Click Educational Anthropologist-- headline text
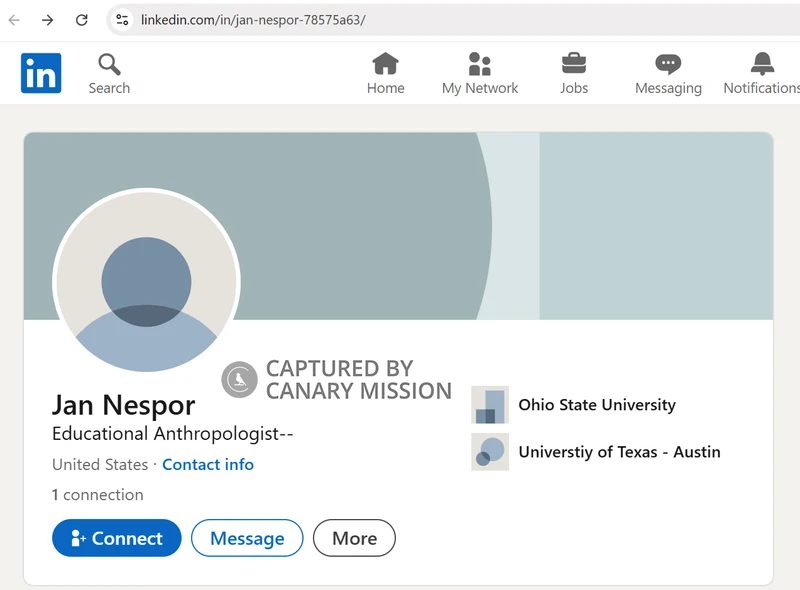The height and width of the screenshot is (590, 800). 172,434
